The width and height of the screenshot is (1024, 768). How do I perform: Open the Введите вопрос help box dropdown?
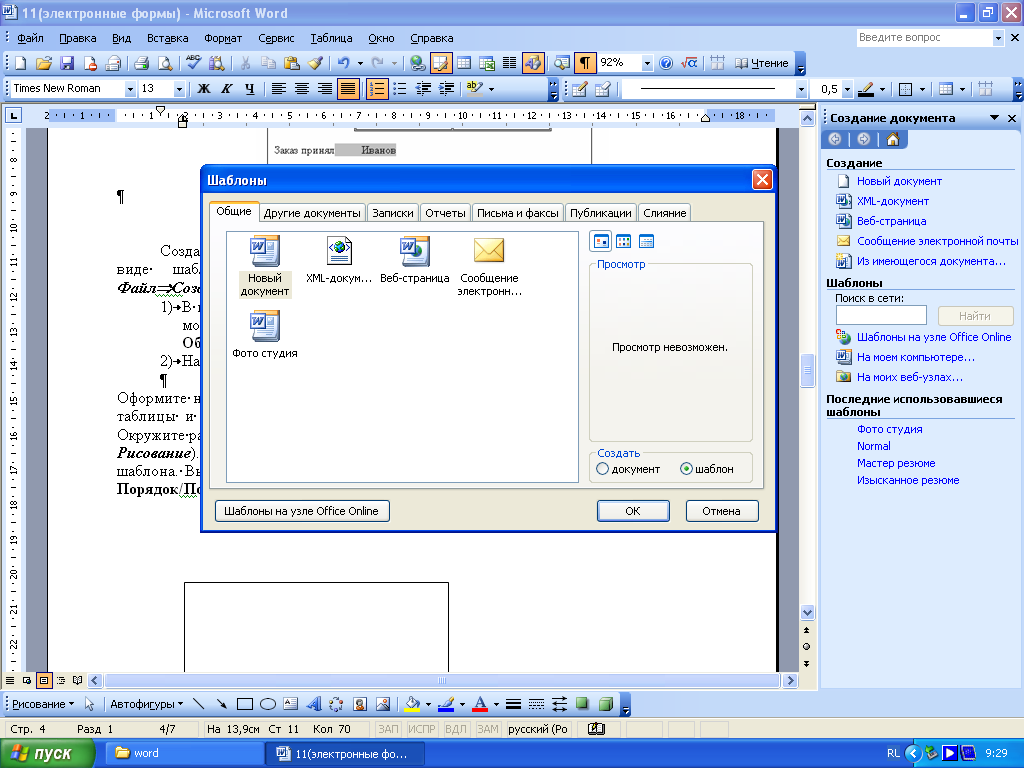pyautogui.click(x=998, y=39)
